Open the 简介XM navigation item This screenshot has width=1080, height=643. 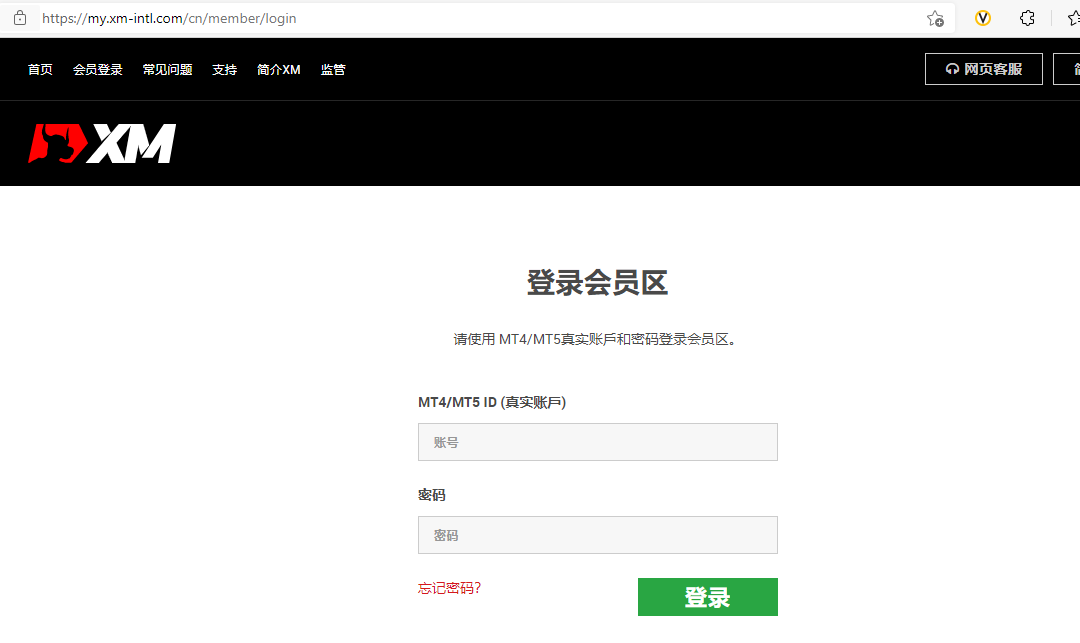point(278,70)
